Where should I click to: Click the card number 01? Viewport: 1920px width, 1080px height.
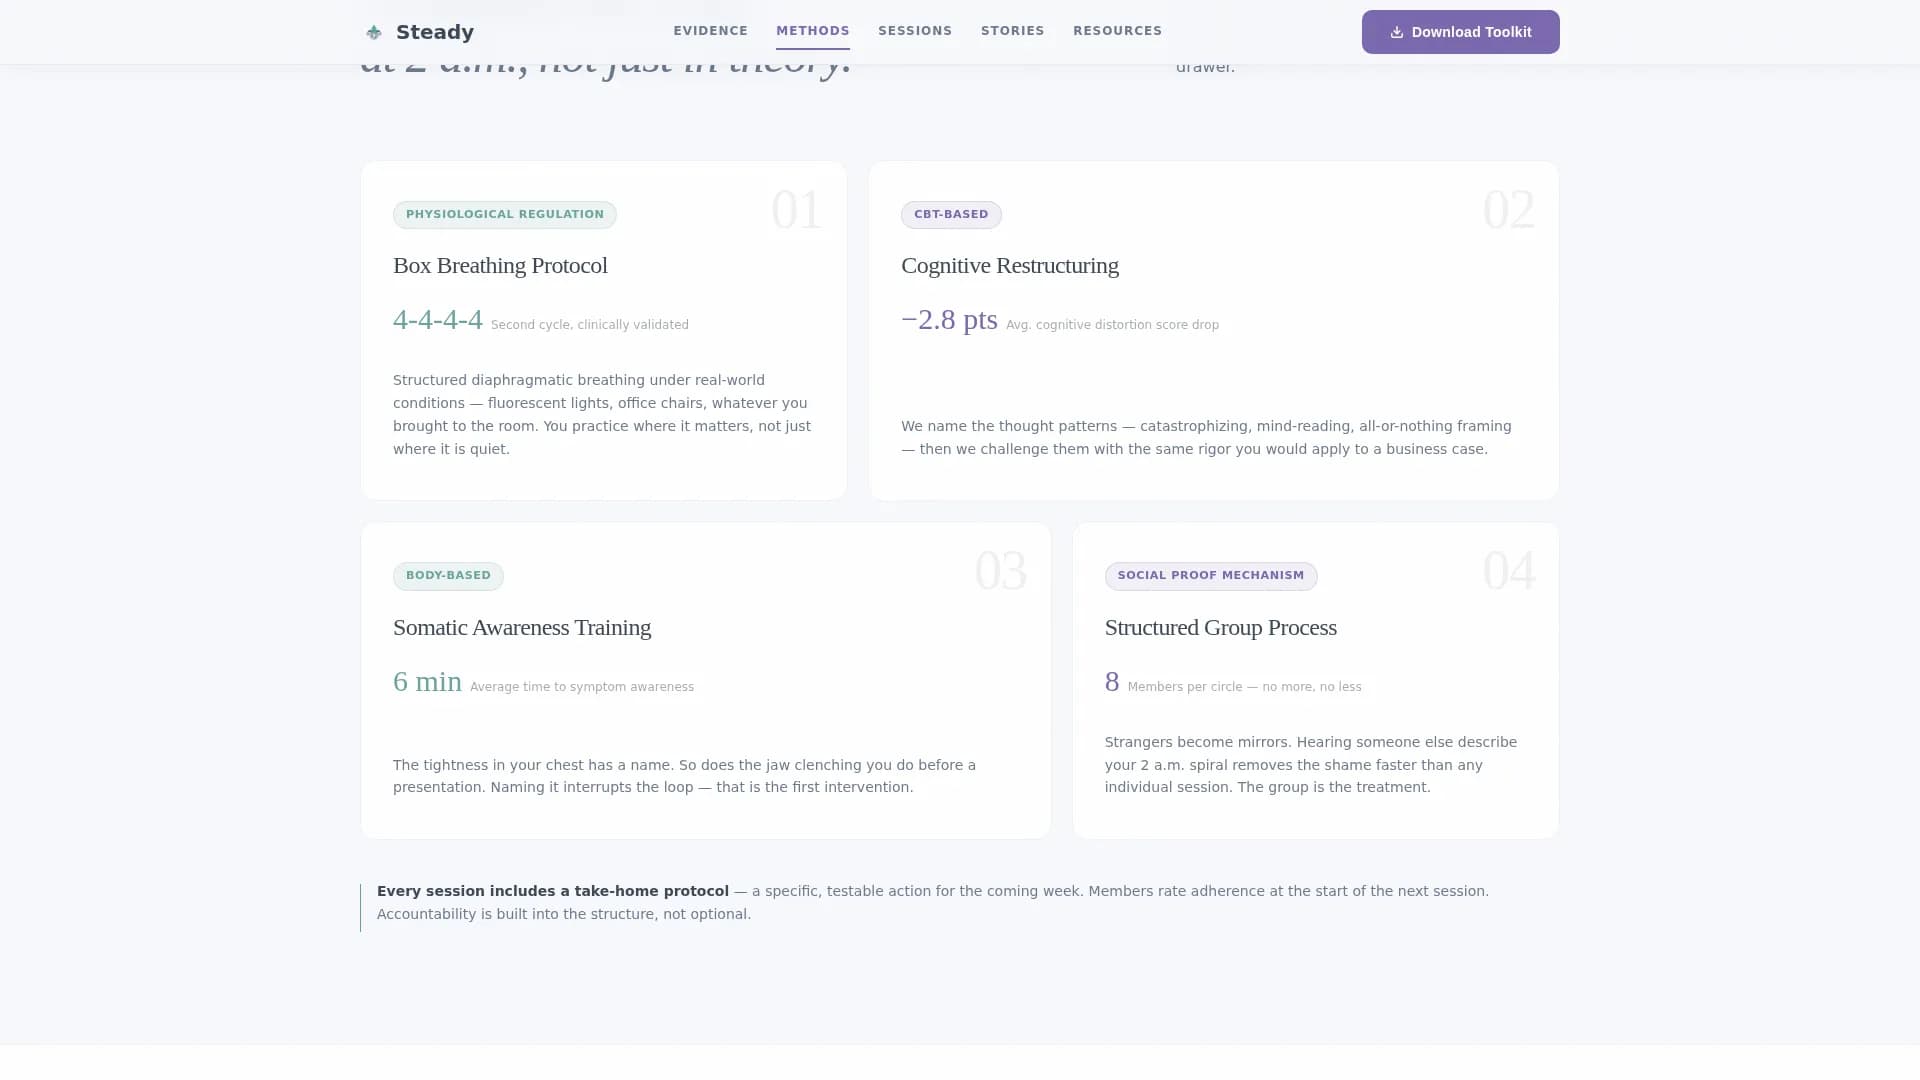click(x=796, y=210)
